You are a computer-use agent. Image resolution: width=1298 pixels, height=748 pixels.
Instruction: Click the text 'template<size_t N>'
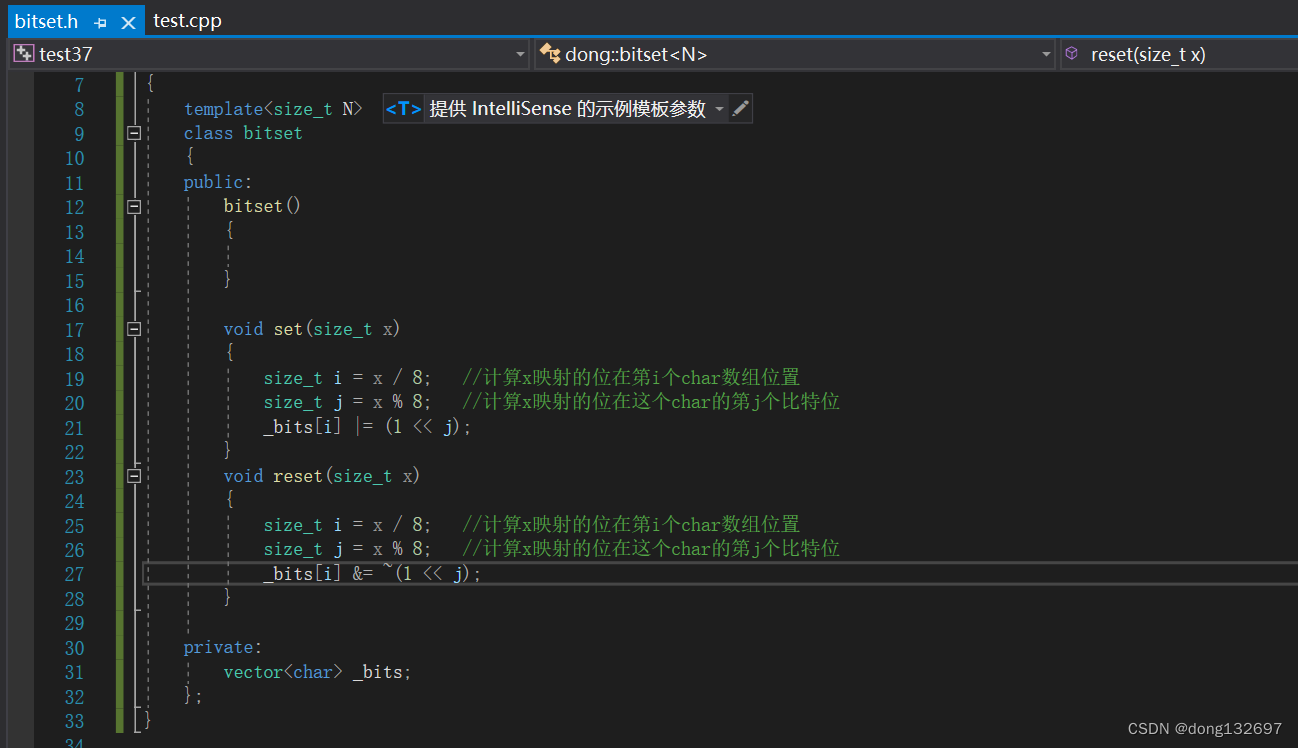(273, 109)
